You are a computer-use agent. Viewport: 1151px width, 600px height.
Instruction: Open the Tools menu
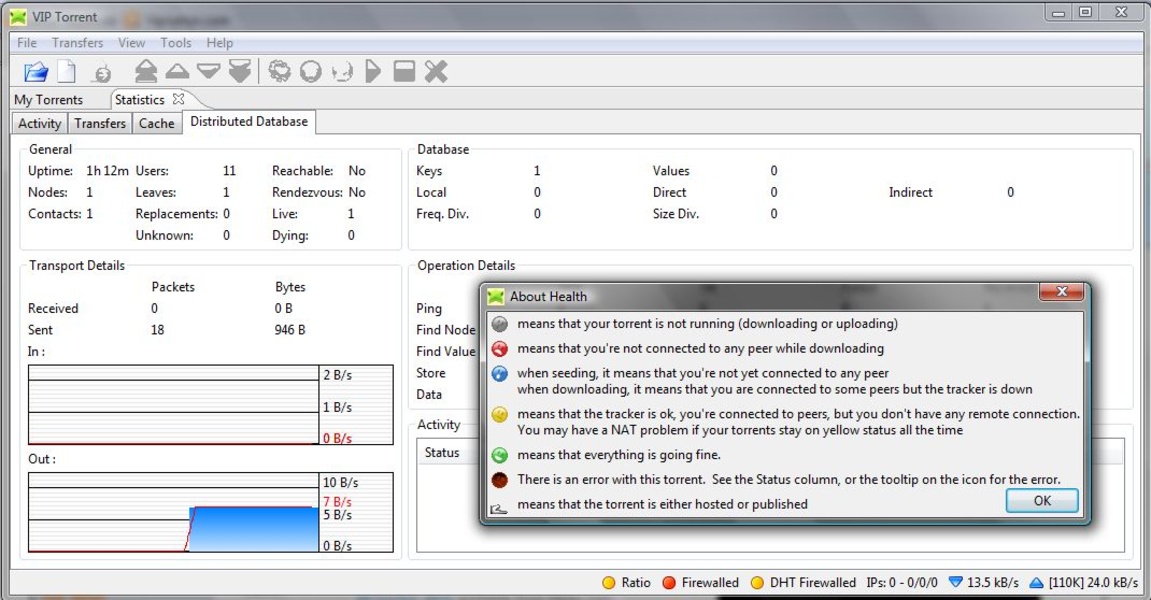(175, 43)
